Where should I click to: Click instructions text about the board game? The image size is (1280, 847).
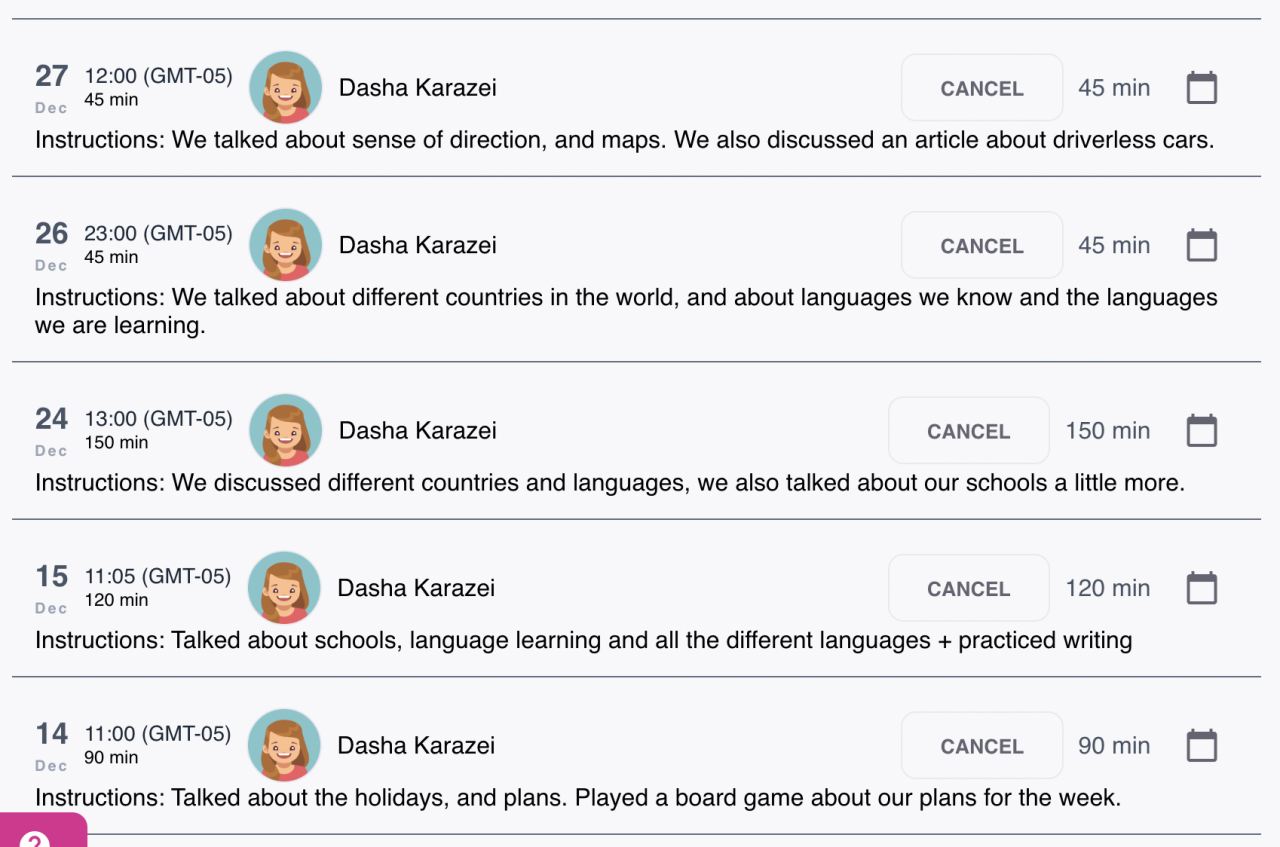[x=578, y=798]
